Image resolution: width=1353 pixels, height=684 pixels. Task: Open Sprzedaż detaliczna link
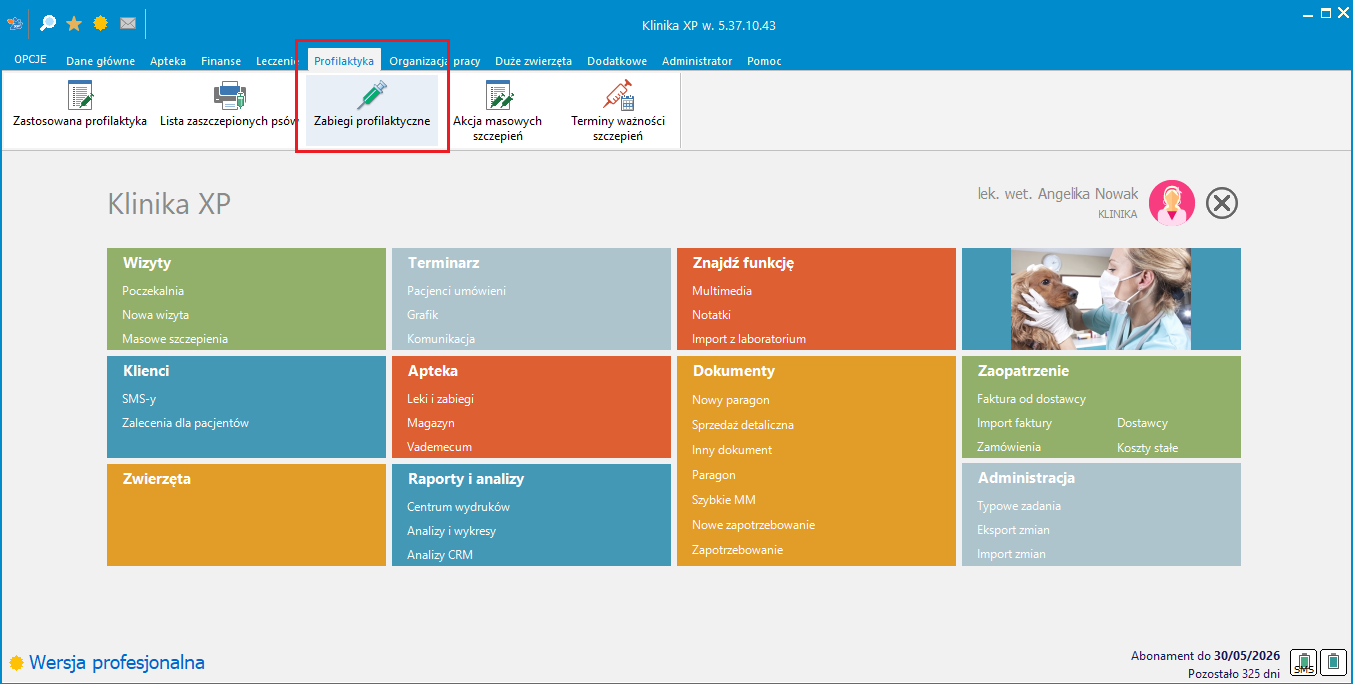(x=743, y=425)
